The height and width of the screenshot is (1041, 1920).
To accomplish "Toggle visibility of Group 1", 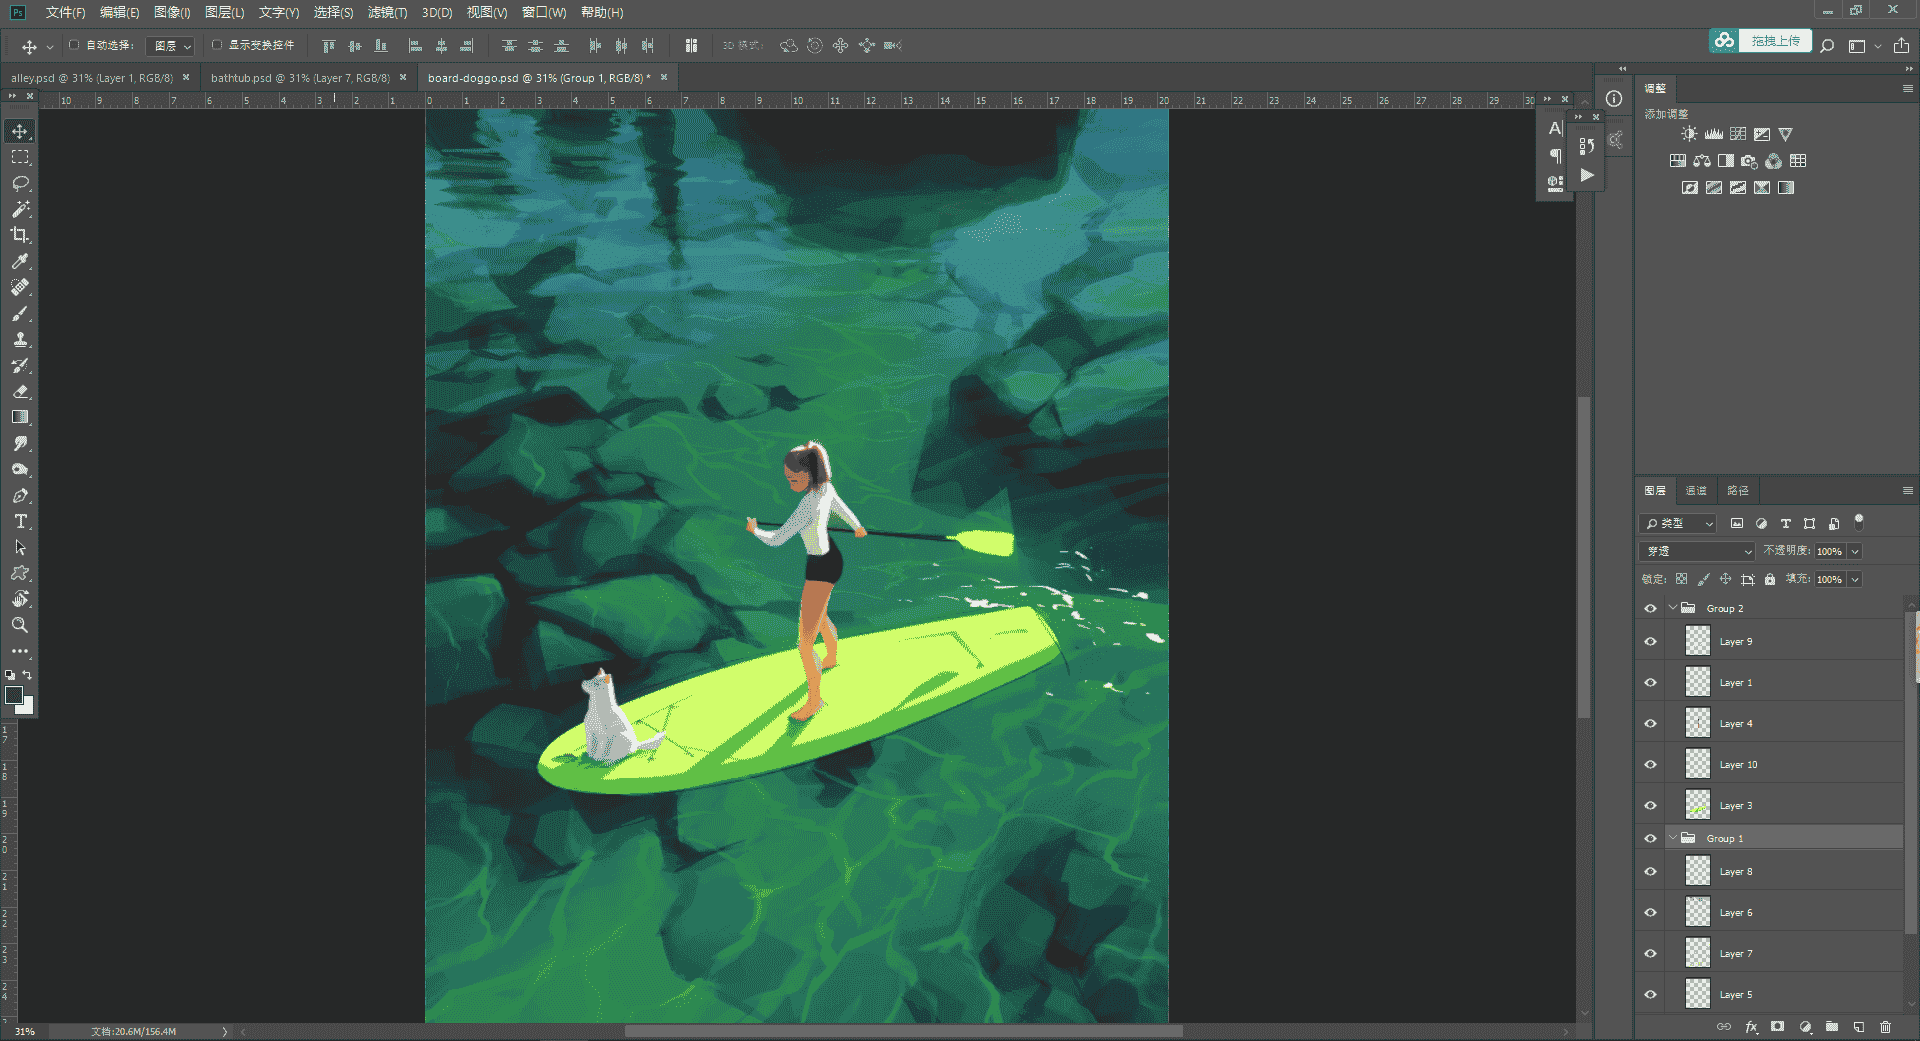I will point(1650,839).
